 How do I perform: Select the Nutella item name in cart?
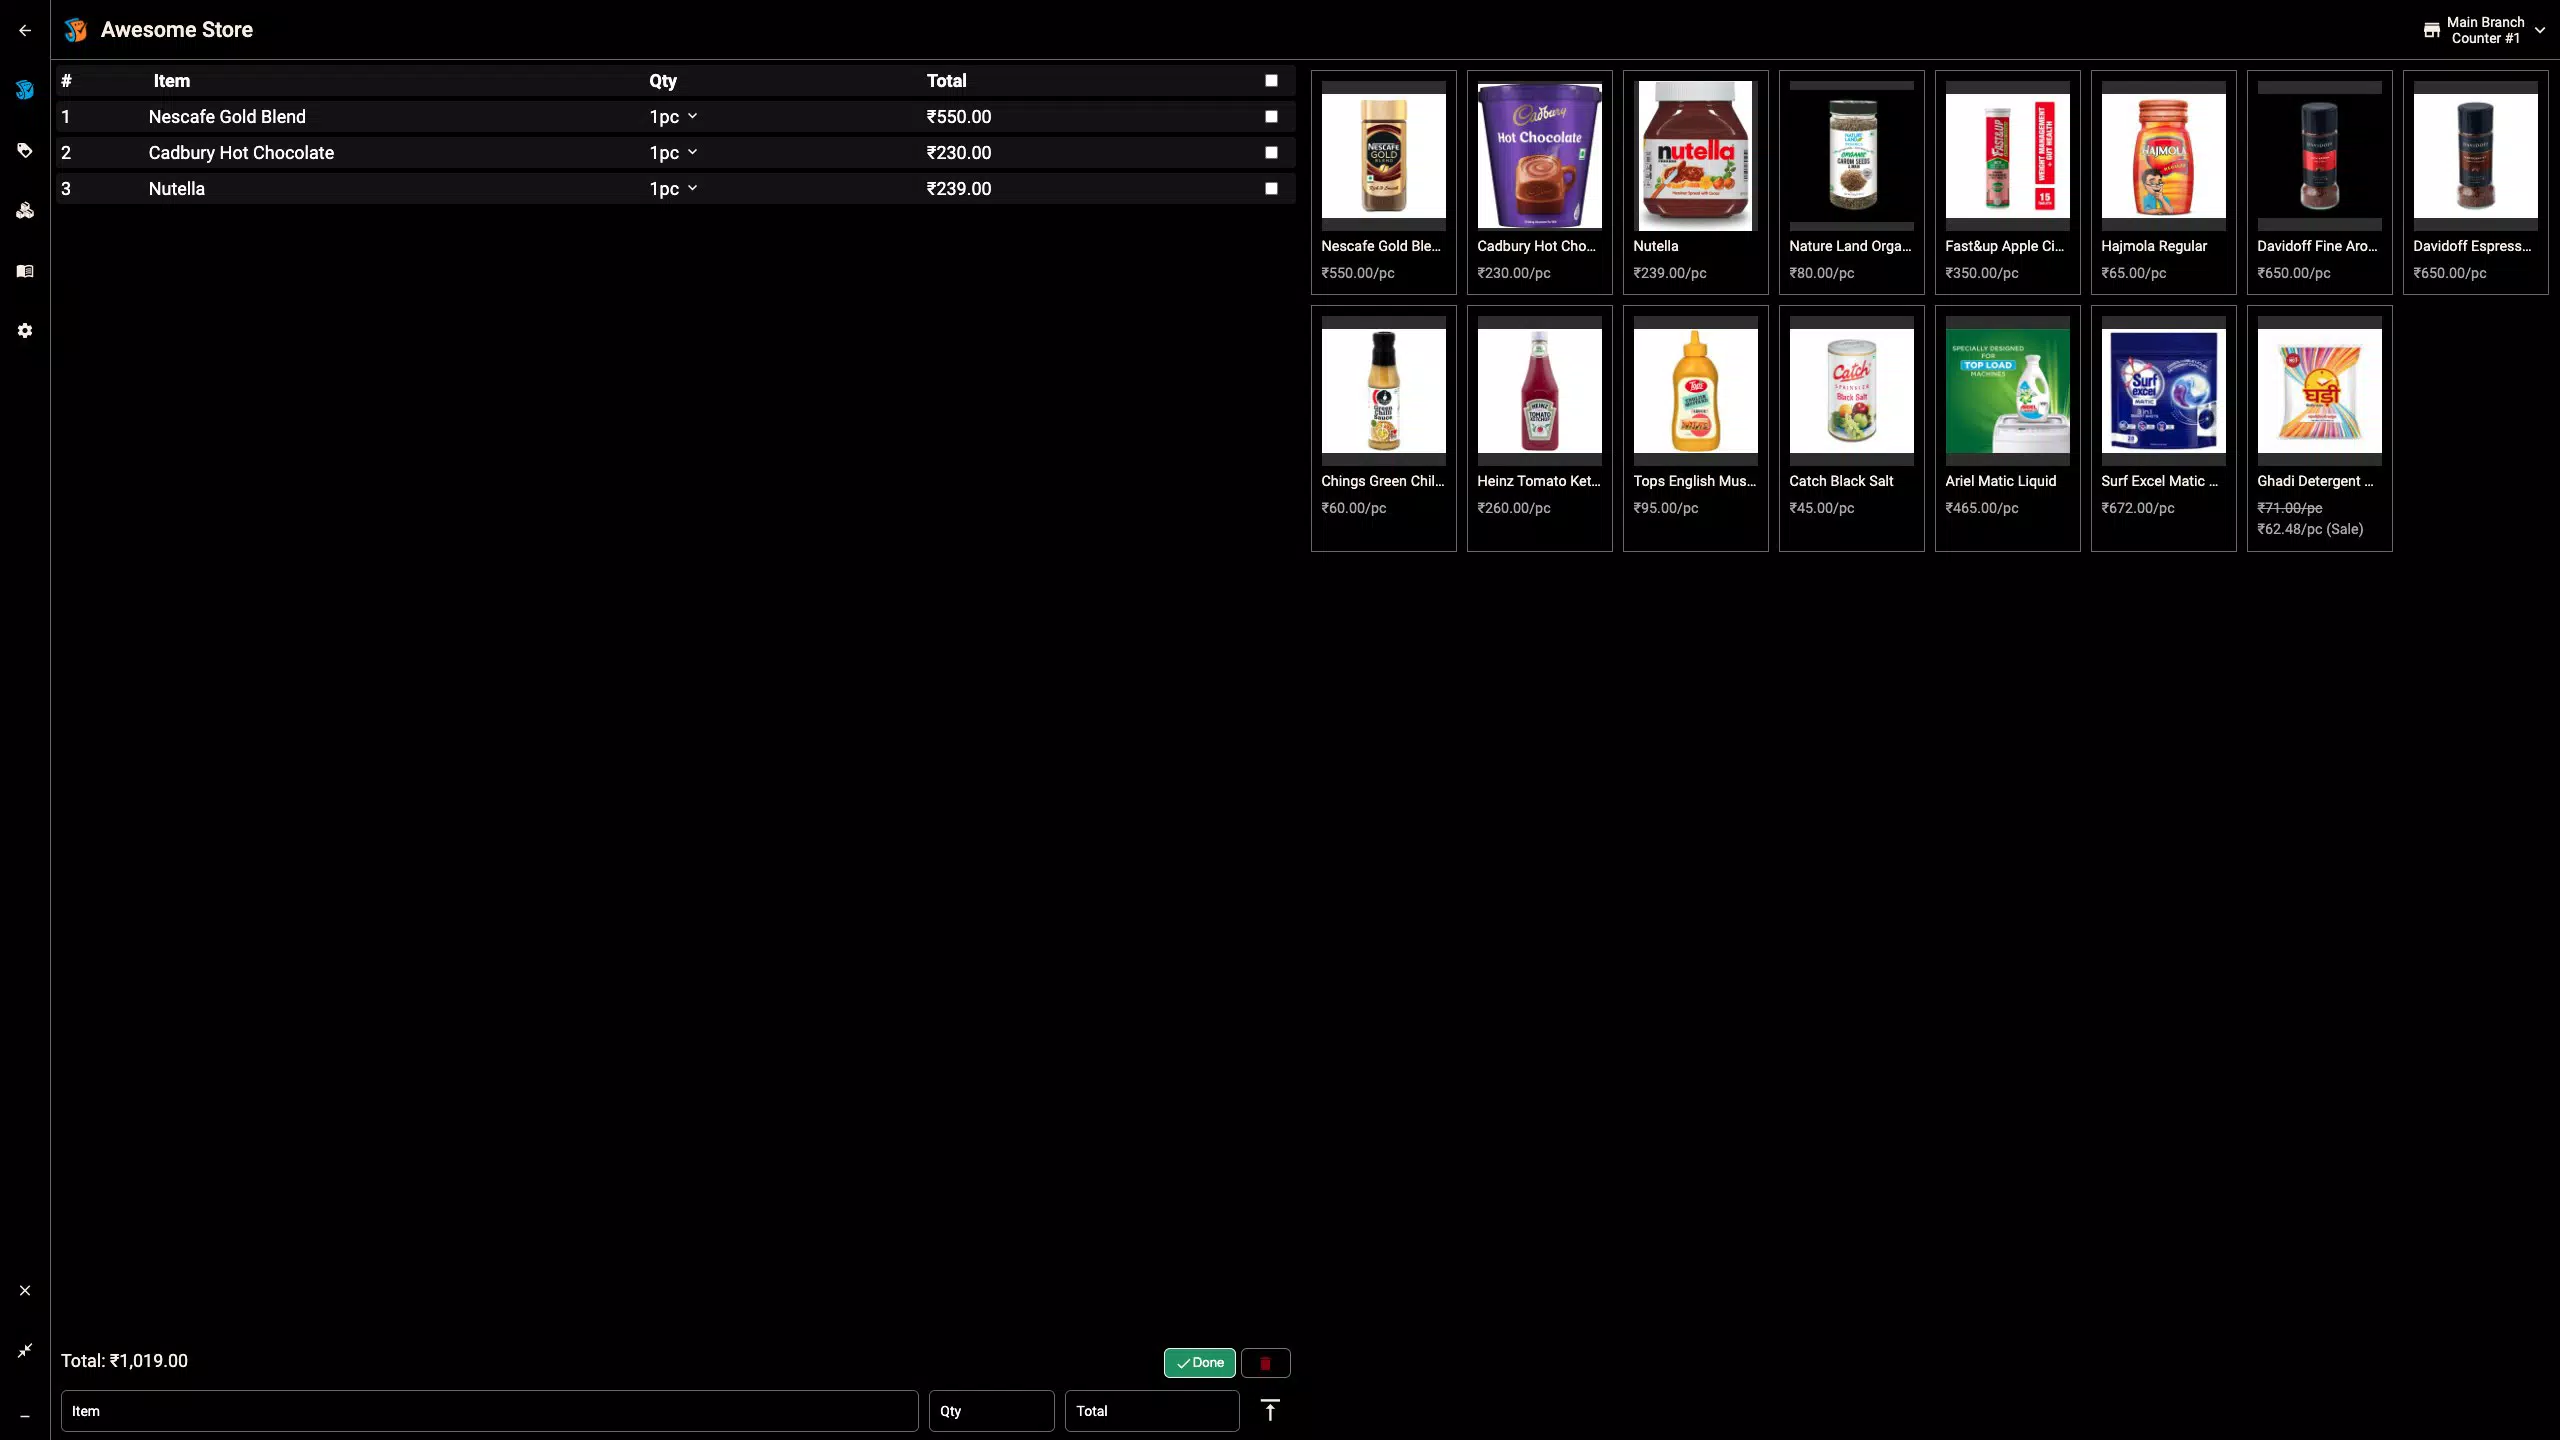pos(176,189)
